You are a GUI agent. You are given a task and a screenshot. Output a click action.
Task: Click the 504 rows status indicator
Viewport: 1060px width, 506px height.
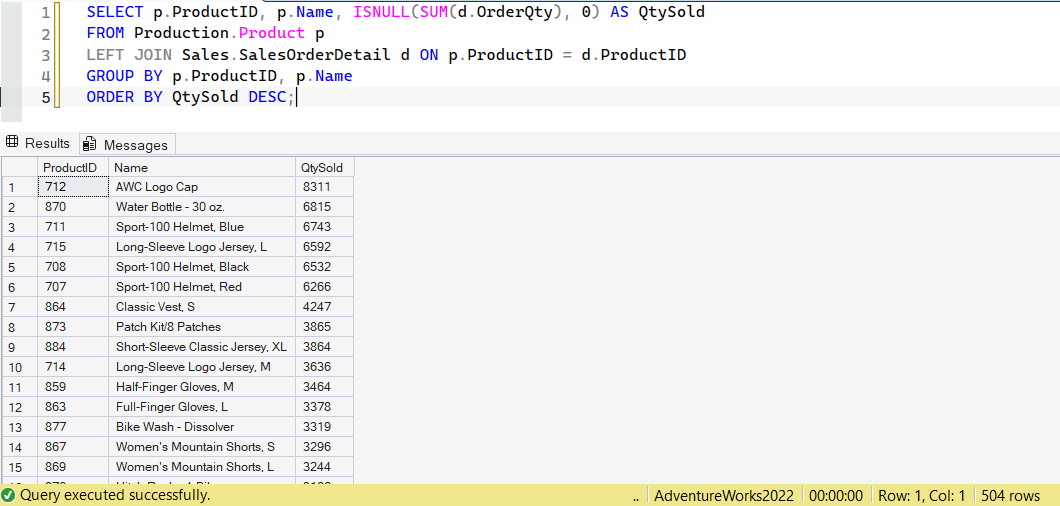click(x=1011, y=495)
